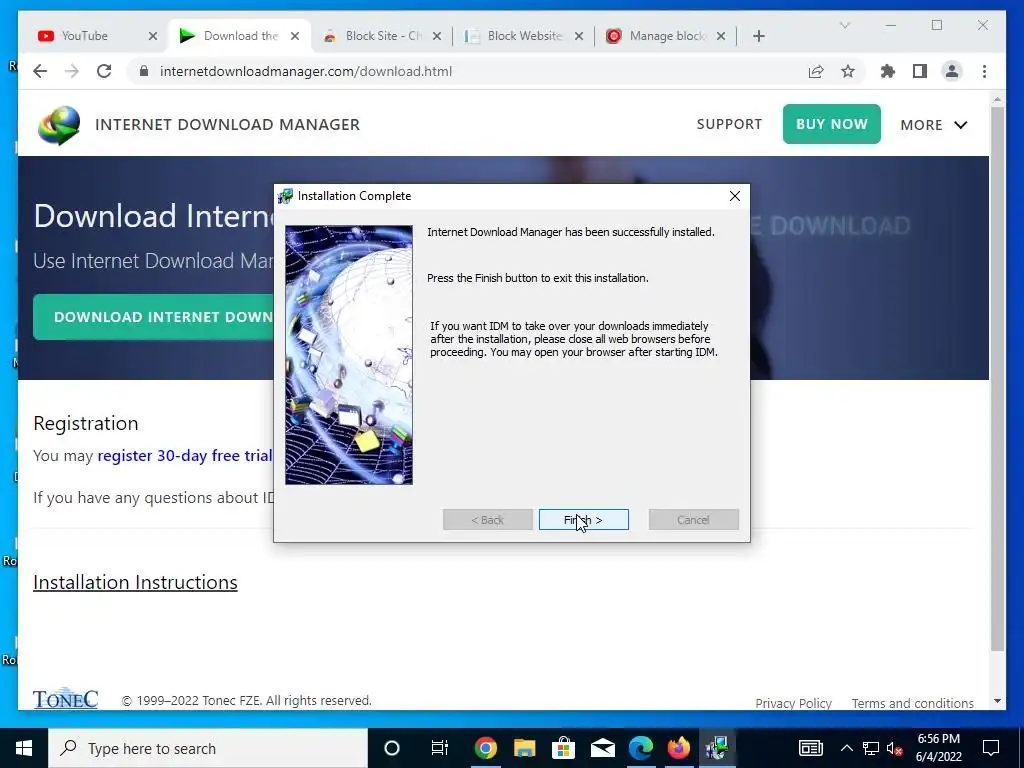Close the Block Site tab

coord(437,36)
